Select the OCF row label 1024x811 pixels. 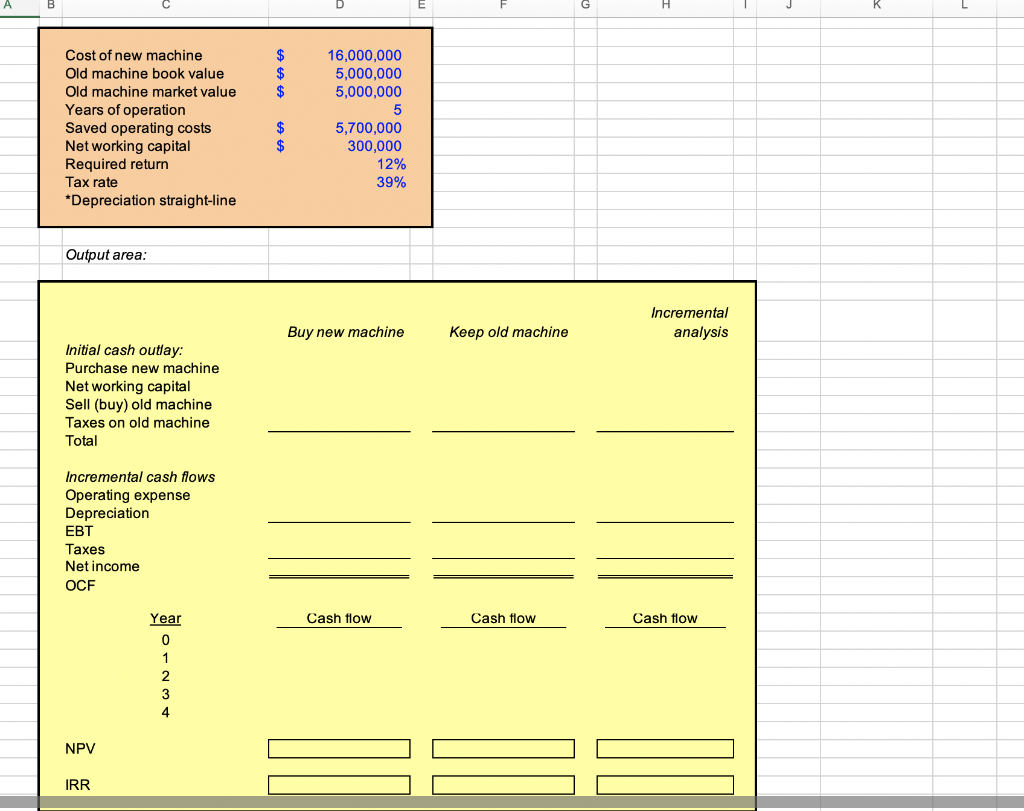tap(78, 585)
